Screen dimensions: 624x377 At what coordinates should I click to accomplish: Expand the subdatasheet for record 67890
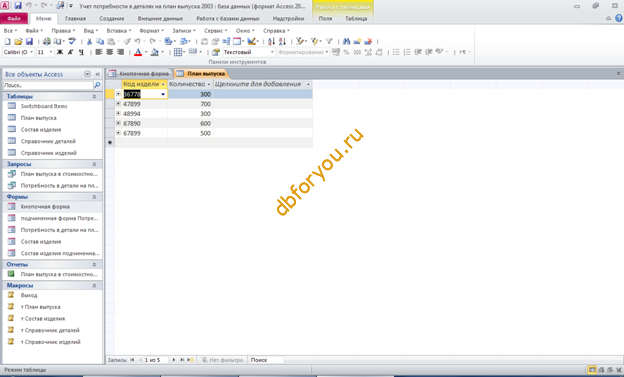pyautogui.click(x=118, y=123)
